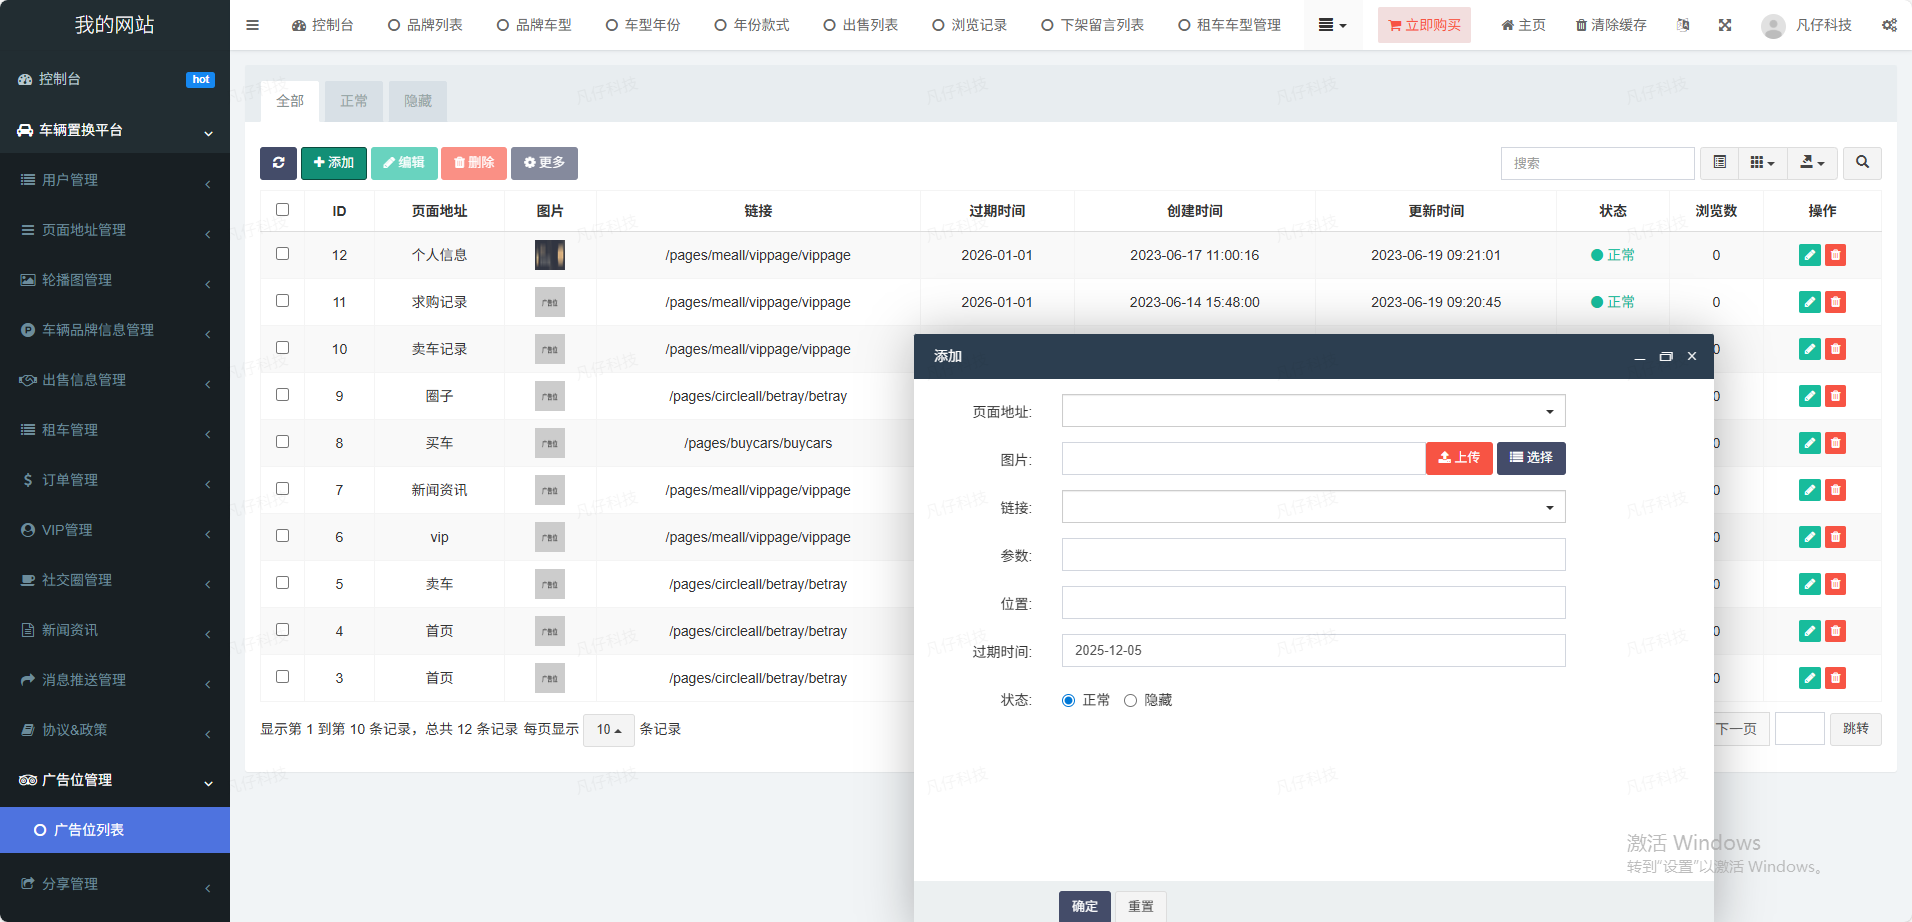
Task: Click the 过期时间 date input field
Action: pyautogui.click(x=1313, y=651)
